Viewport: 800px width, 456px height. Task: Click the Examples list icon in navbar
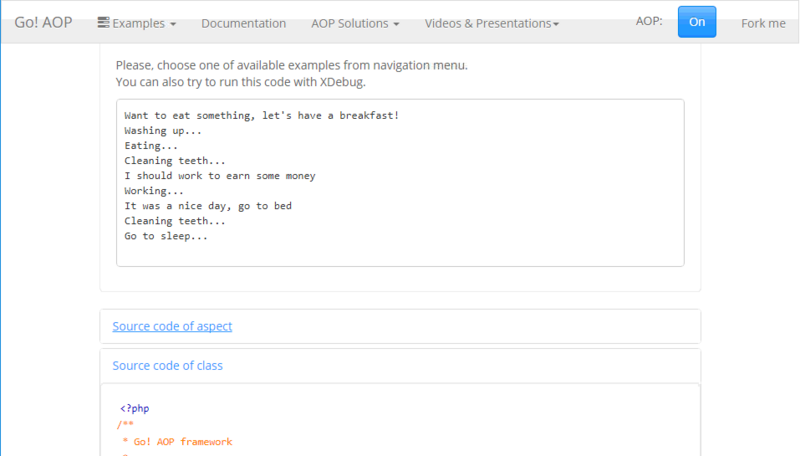(103, 22)
